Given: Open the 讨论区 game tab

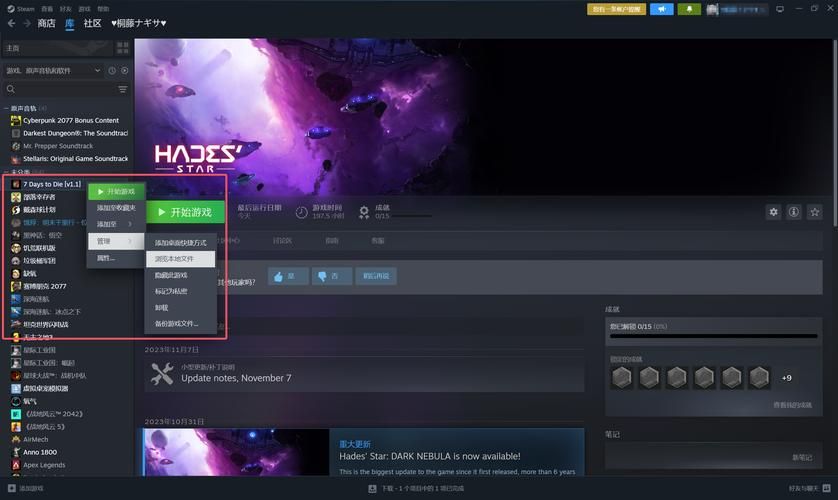Looking at the screenshot, I should [282, 241].
